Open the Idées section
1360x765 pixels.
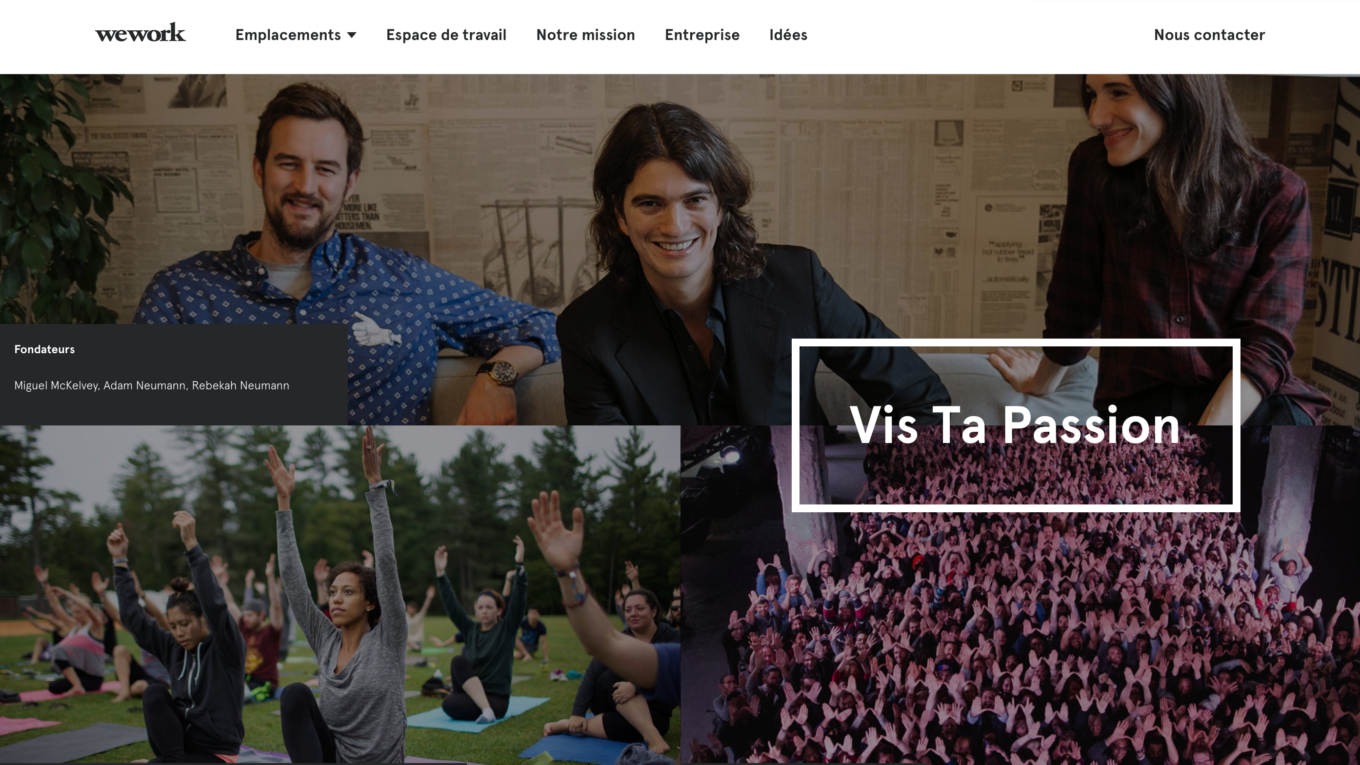pyautogui.click(x=788, y=35)
